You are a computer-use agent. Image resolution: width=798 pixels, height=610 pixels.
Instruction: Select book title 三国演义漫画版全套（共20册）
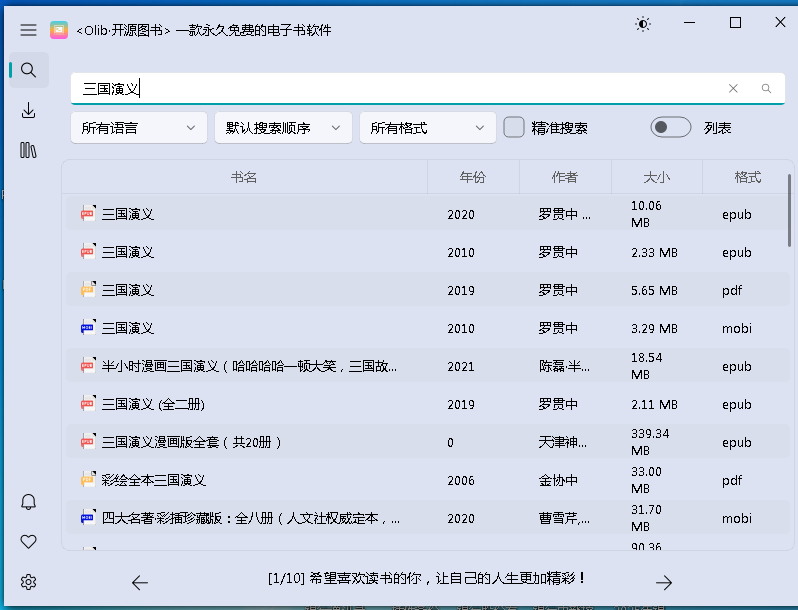(x=191, y=443)
